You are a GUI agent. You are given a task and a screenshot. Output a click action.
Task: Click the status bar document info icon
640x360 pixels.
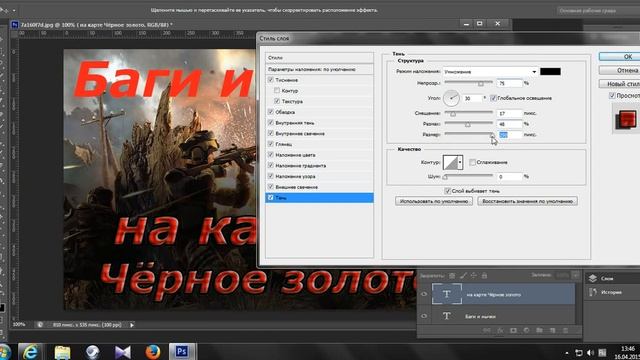coord(40,325)
